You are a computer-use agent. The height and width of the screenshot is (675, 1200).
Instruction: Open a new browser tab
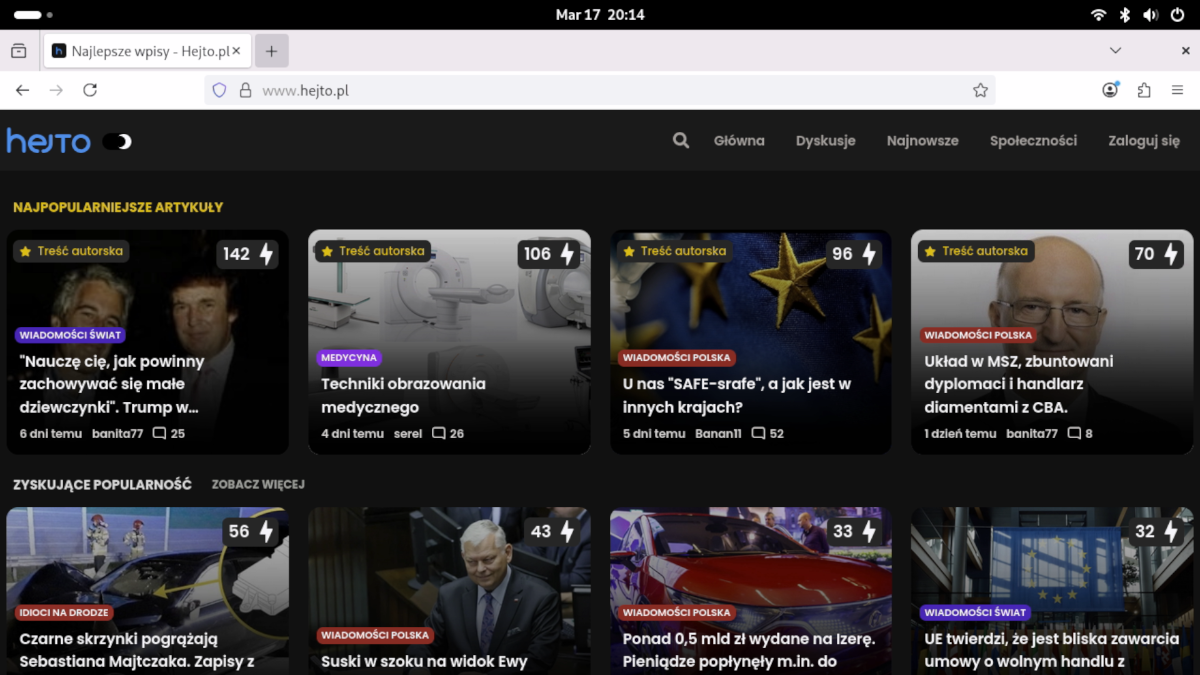coord(271,51)
